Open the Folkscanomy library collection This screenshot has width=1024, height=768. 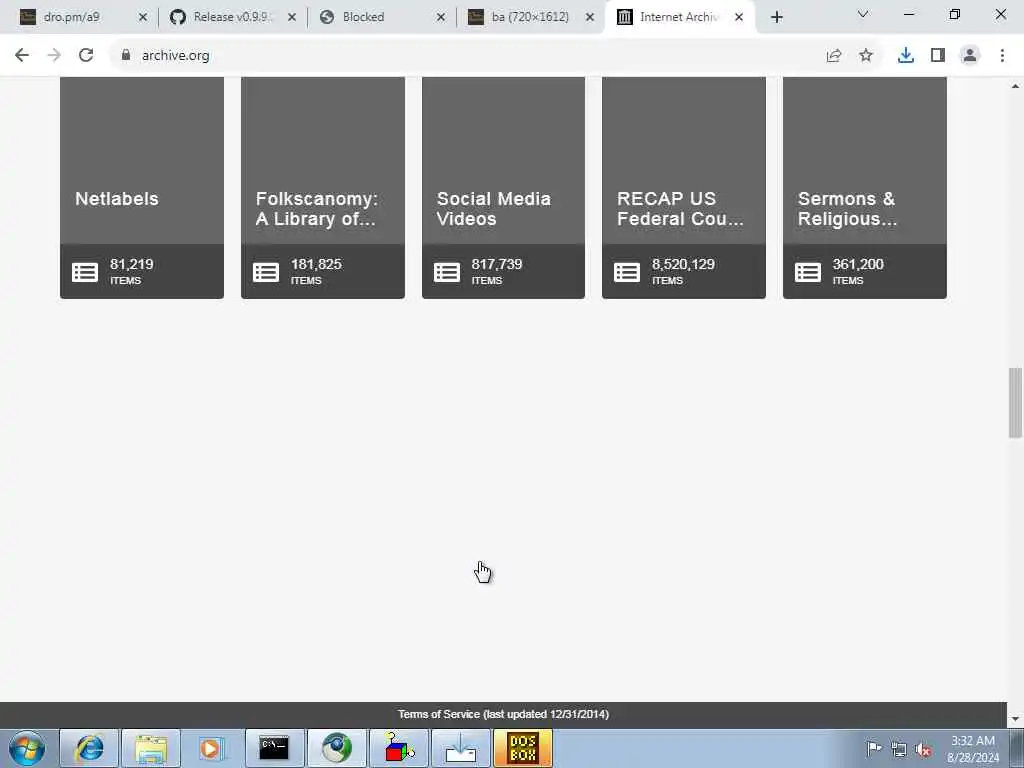[323, 187]
